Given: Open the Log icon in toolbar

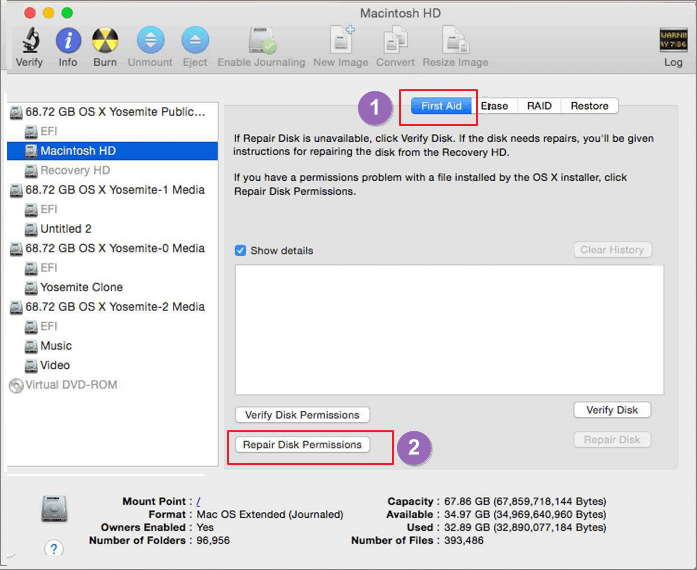Looking at the screenshot, I should [673, 42].
